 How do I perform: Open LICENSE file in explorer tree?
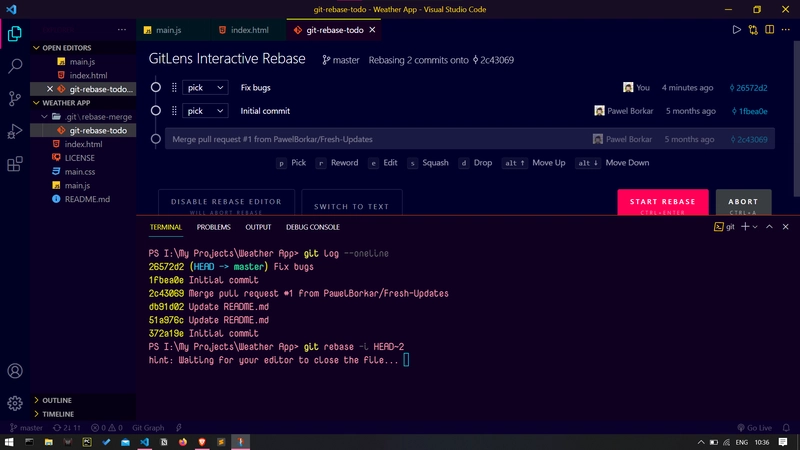coord(83,158)
